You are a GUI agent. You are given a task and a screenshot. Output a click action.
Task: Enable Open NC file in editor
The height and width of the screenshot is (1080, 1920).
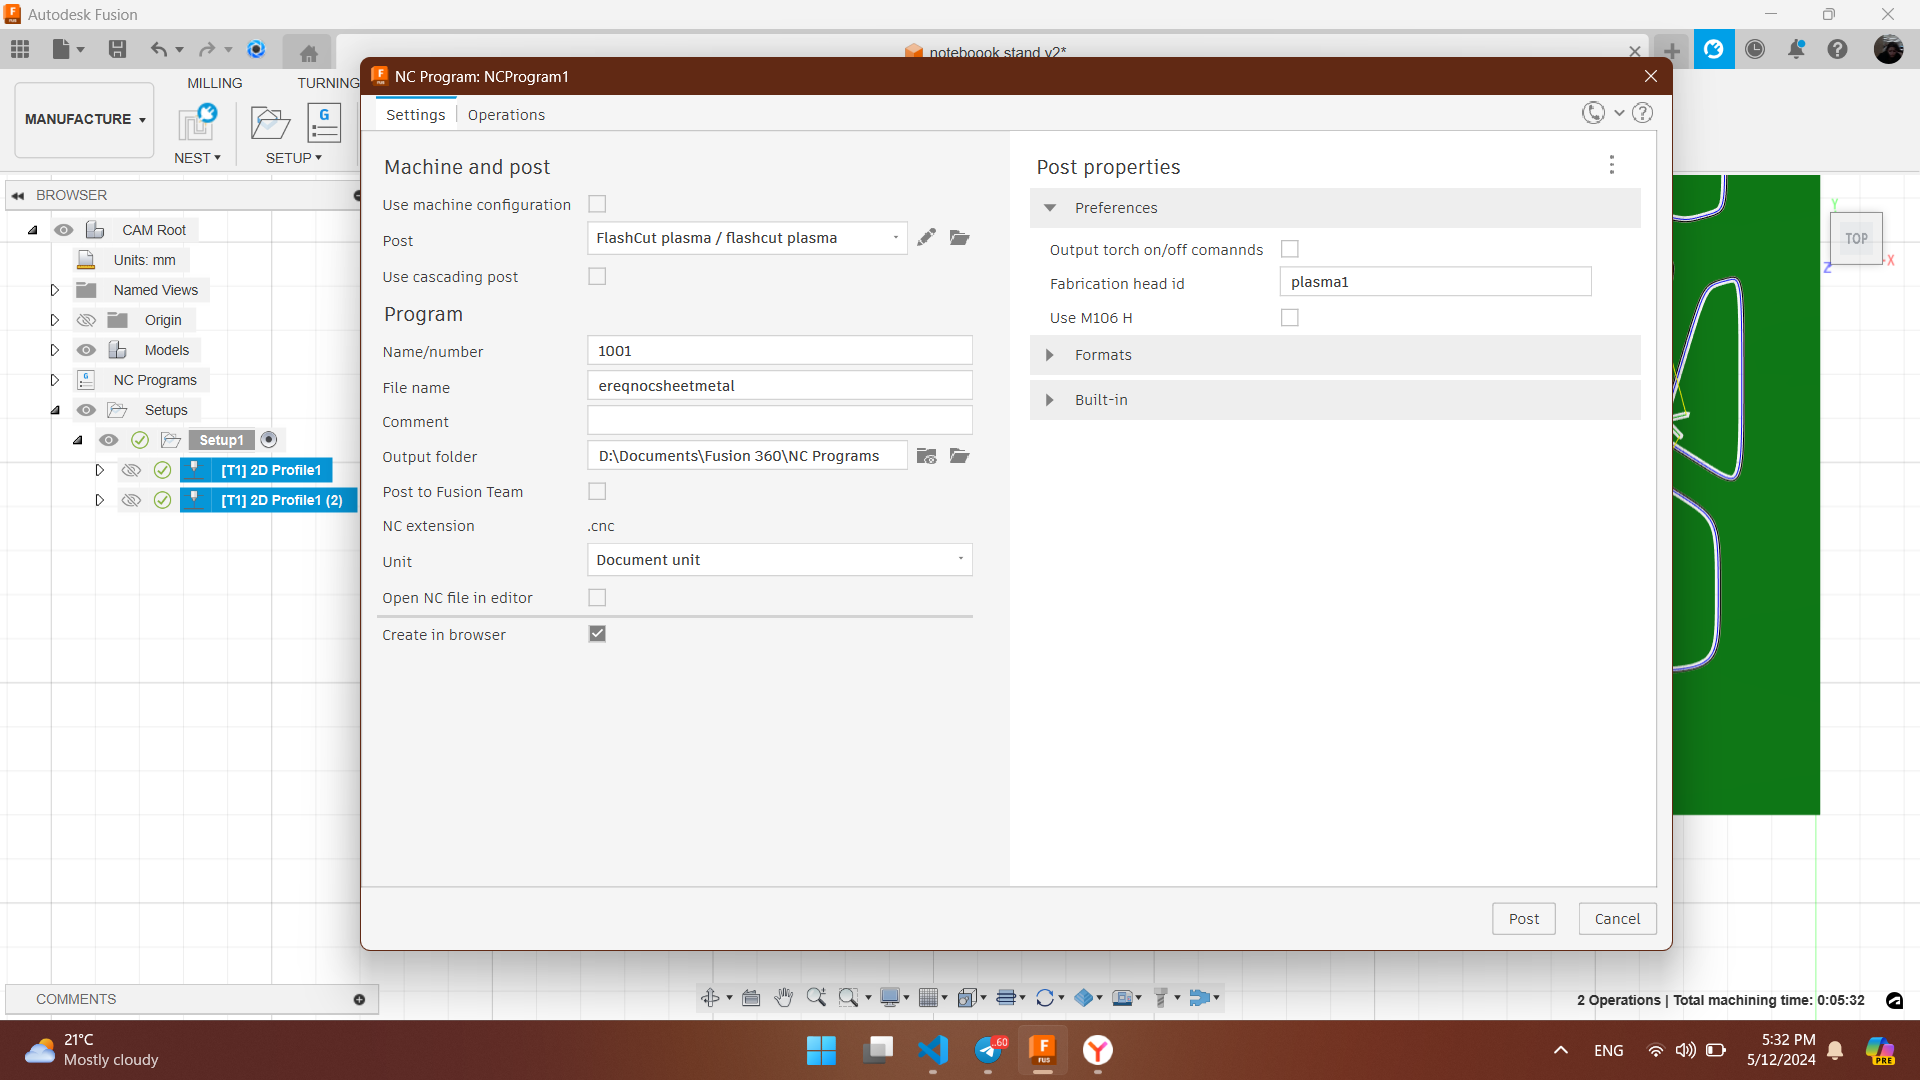(x=597, y=597)
